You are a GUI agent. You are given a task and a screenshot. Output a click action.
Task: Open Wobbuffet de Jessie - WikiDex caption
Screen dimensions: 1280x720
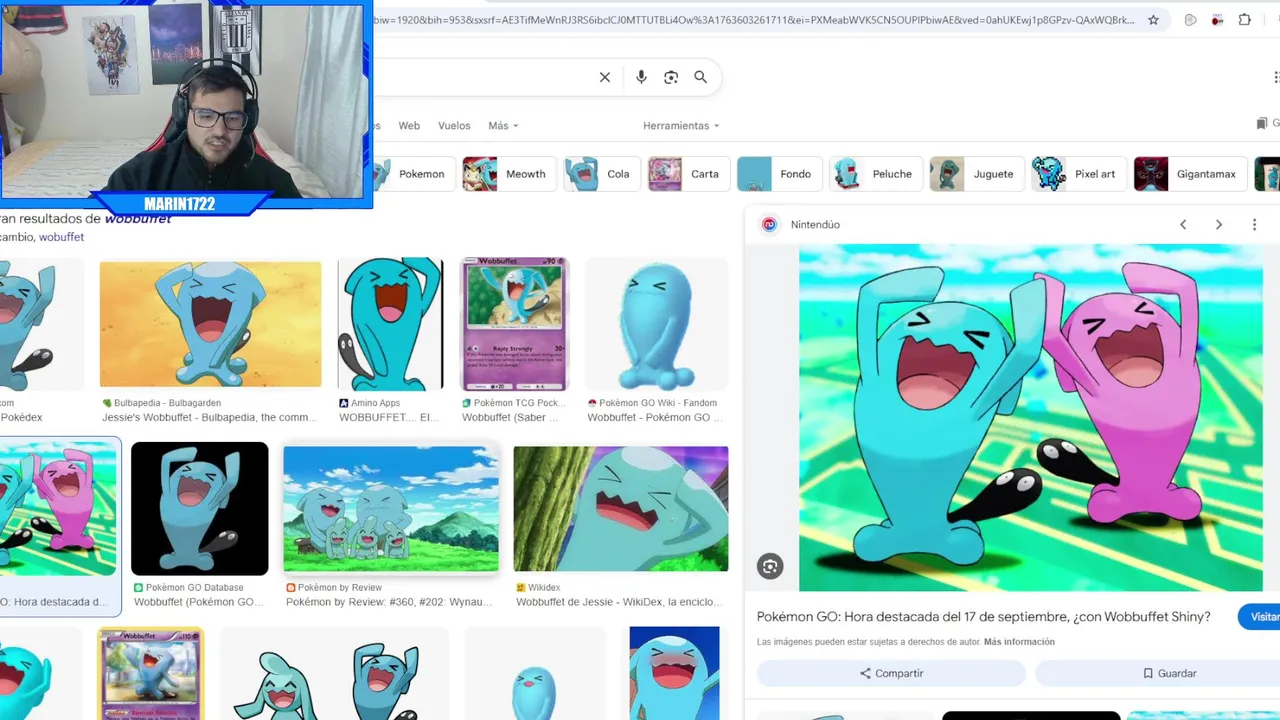(617, 602)
